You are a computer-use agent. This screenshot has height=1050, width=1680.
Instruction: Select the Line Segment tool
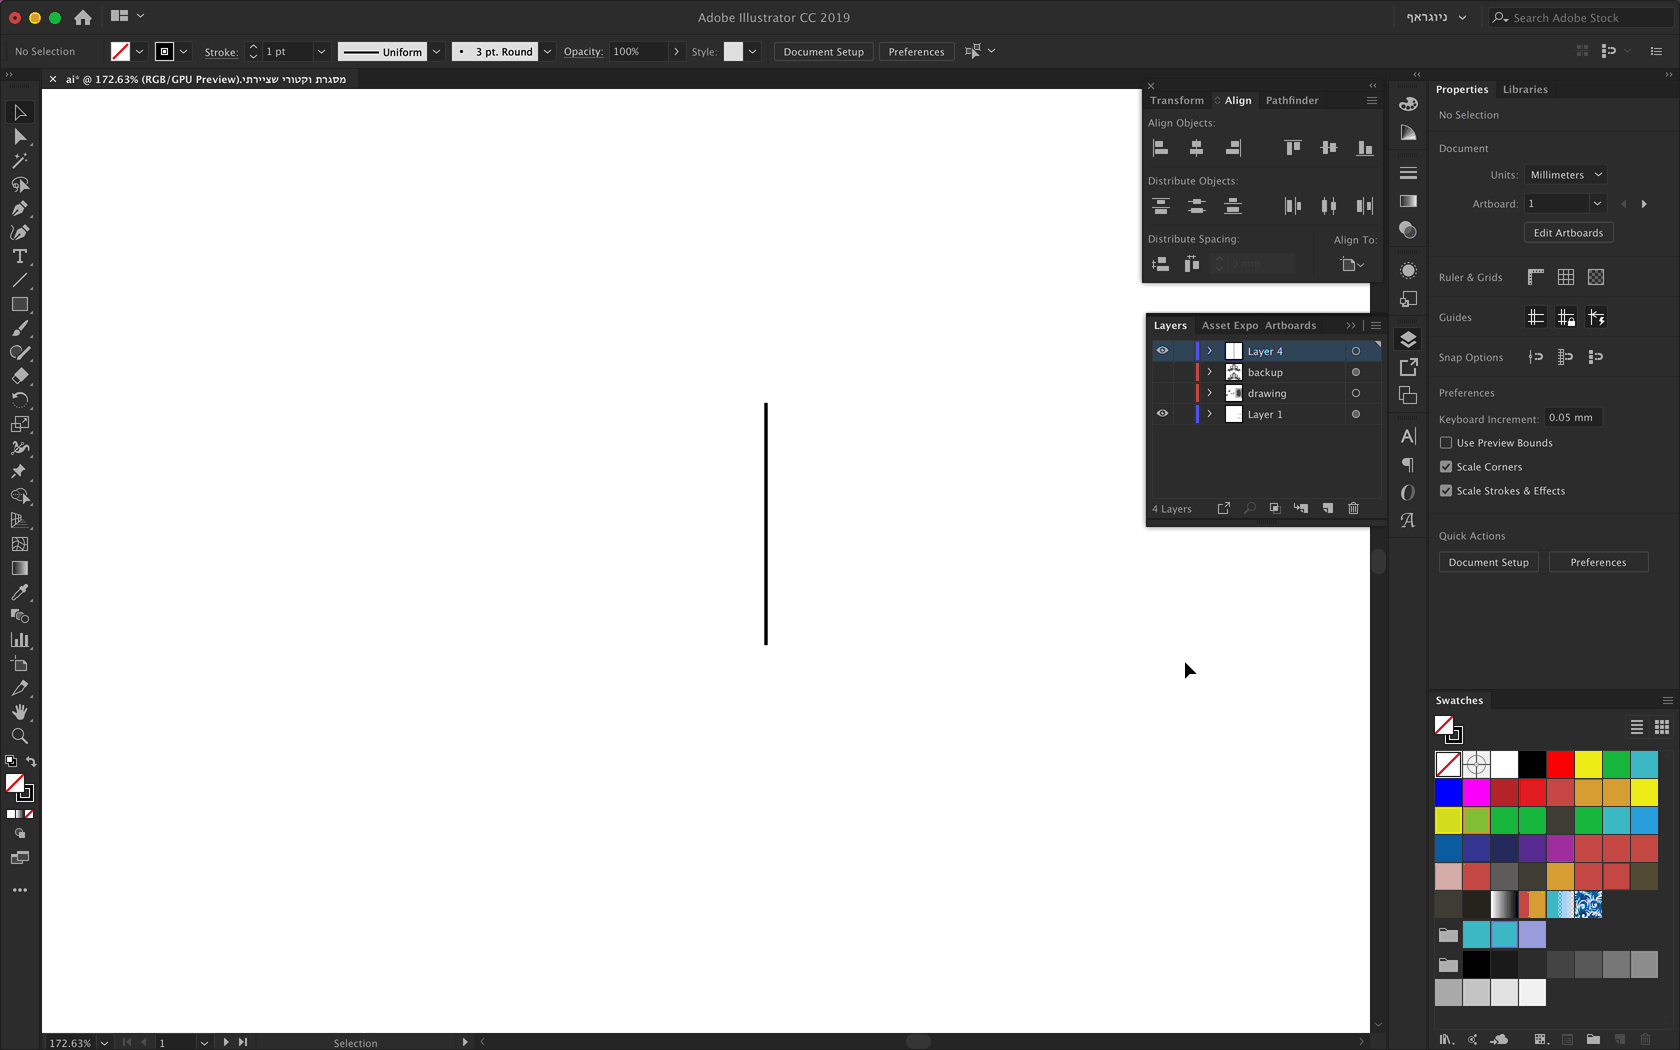tap(20, 281)
